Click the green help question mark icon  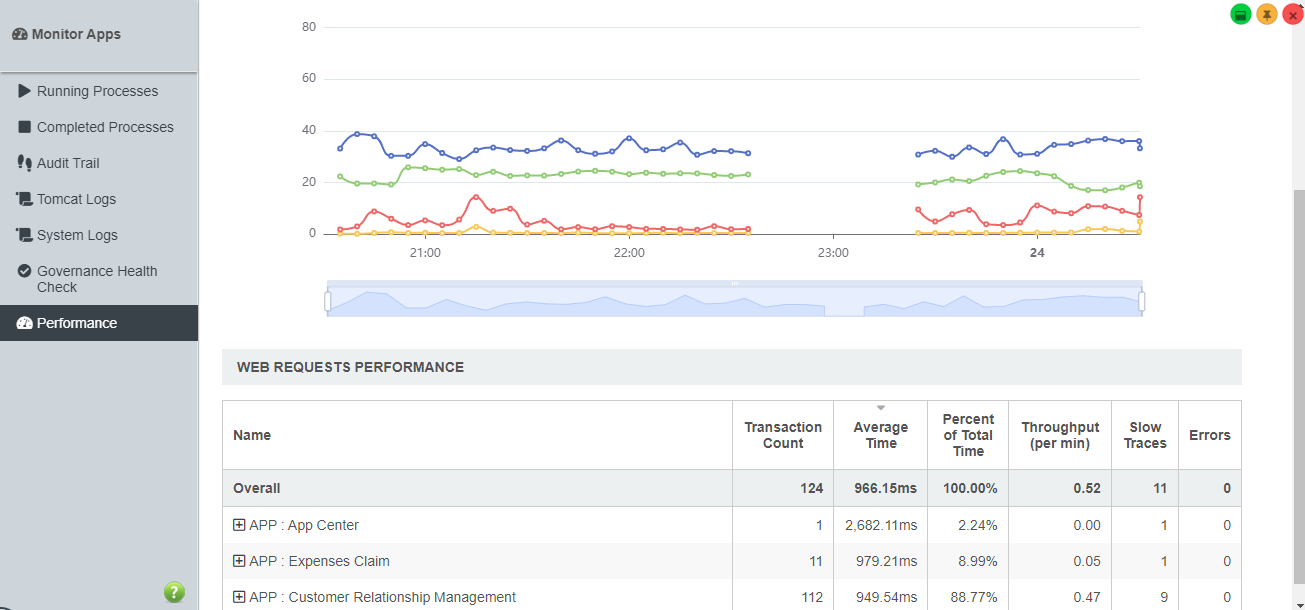[174, 592]
